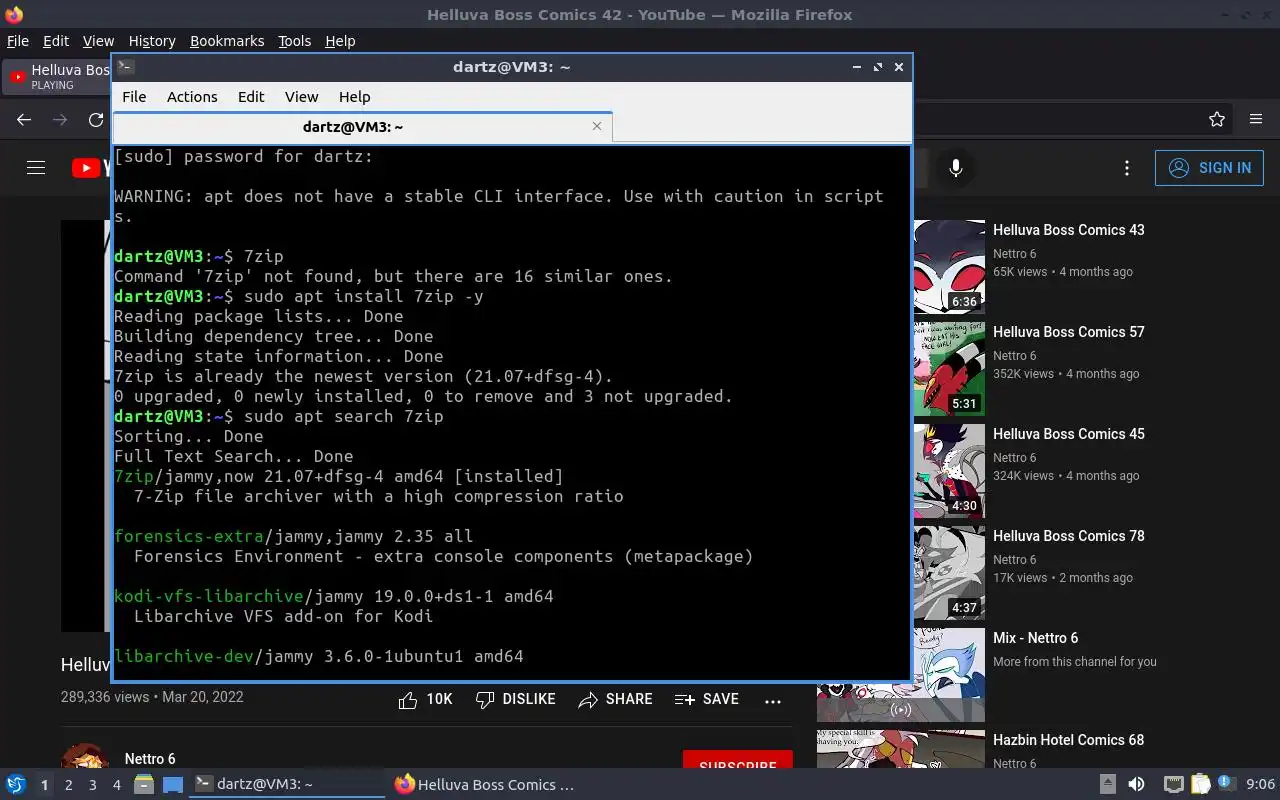The width and height of the screenshot is (1280, 800).
Task: Like the video (10K thumbs up)
Action: click(x=425, y=700)
